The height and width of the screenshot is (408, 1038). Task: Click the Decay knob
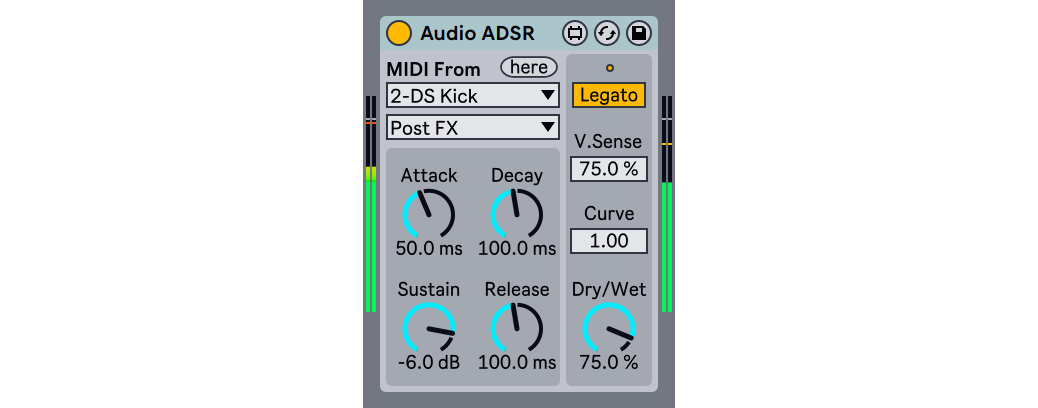click(x=517, y=213)
